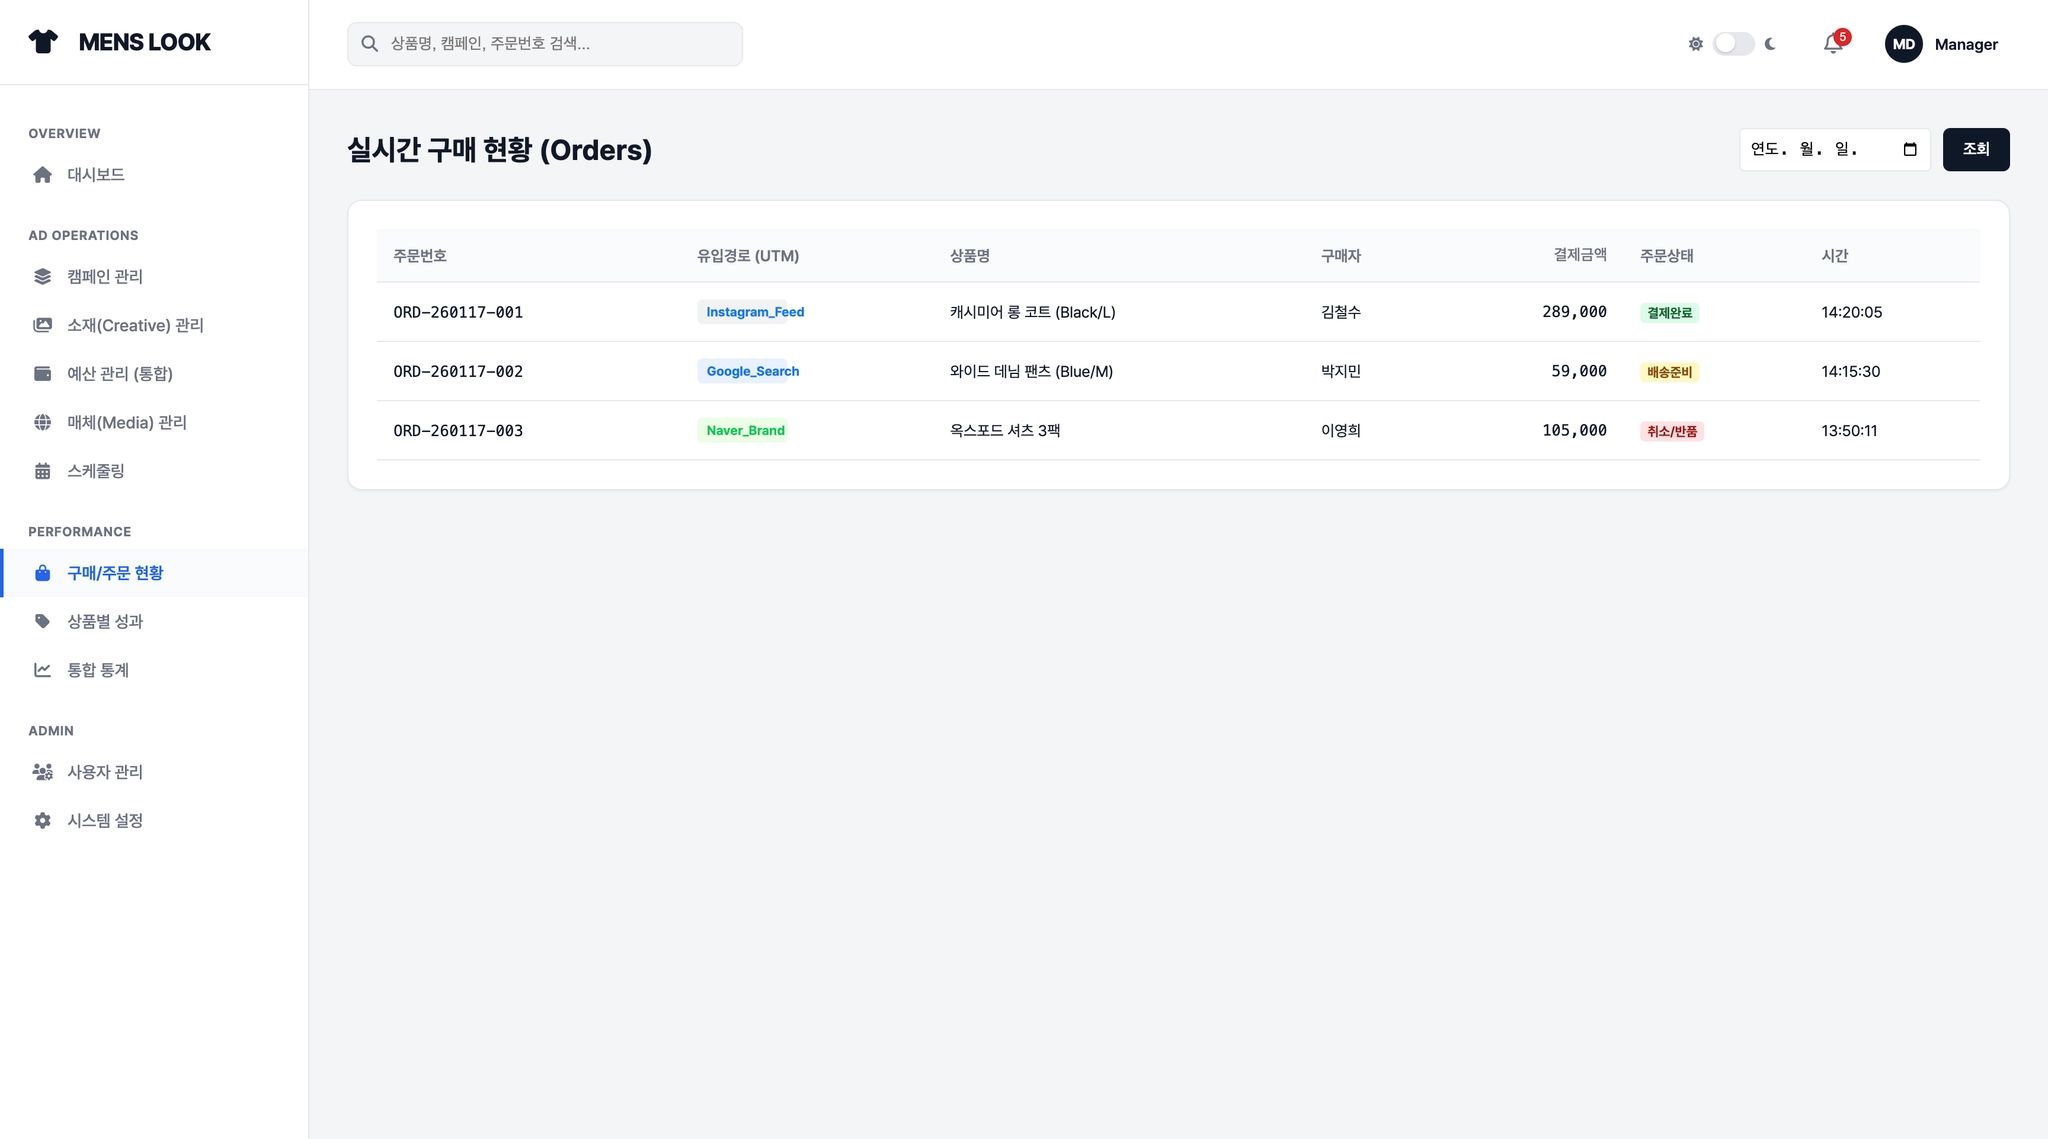Click the MENS LOOK t-shirt logo
The height and width of the screenshot is (1139, 2048).
[x=43, y=42]
